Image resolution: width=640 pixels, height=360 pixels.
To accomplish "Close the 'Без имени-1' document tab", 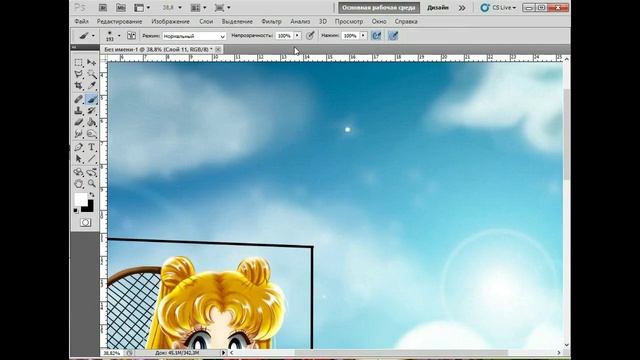I will [x=218, y=49].
